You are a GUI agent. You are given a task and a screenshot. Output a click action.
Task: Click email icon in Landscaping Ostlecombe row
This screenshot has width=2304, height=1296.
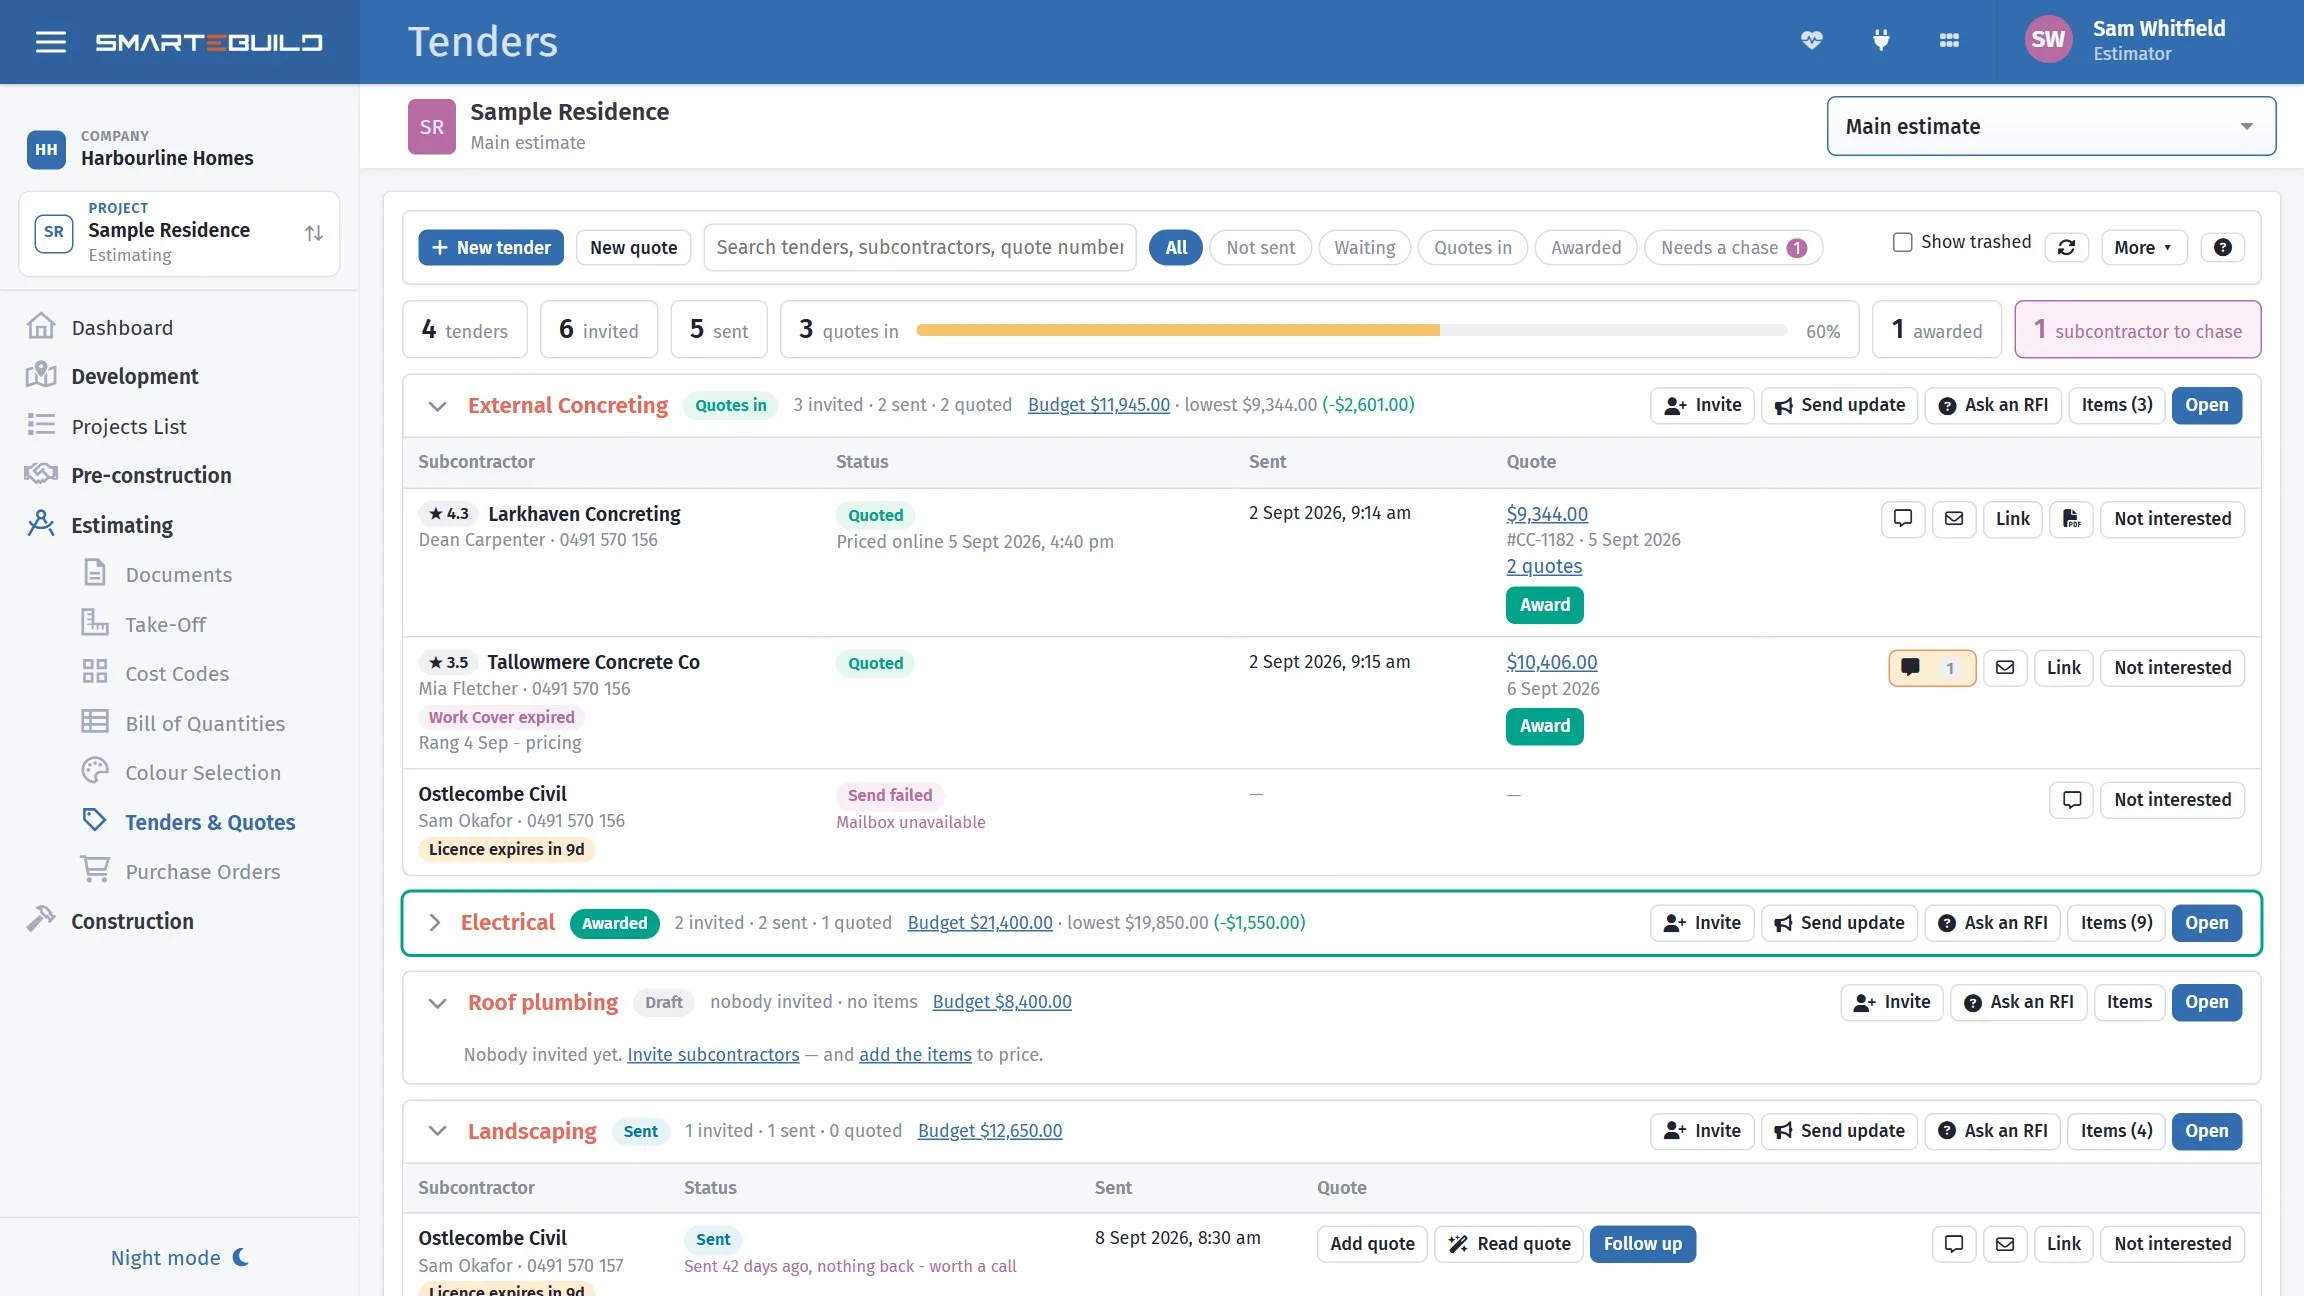tap(2005, 1244)
